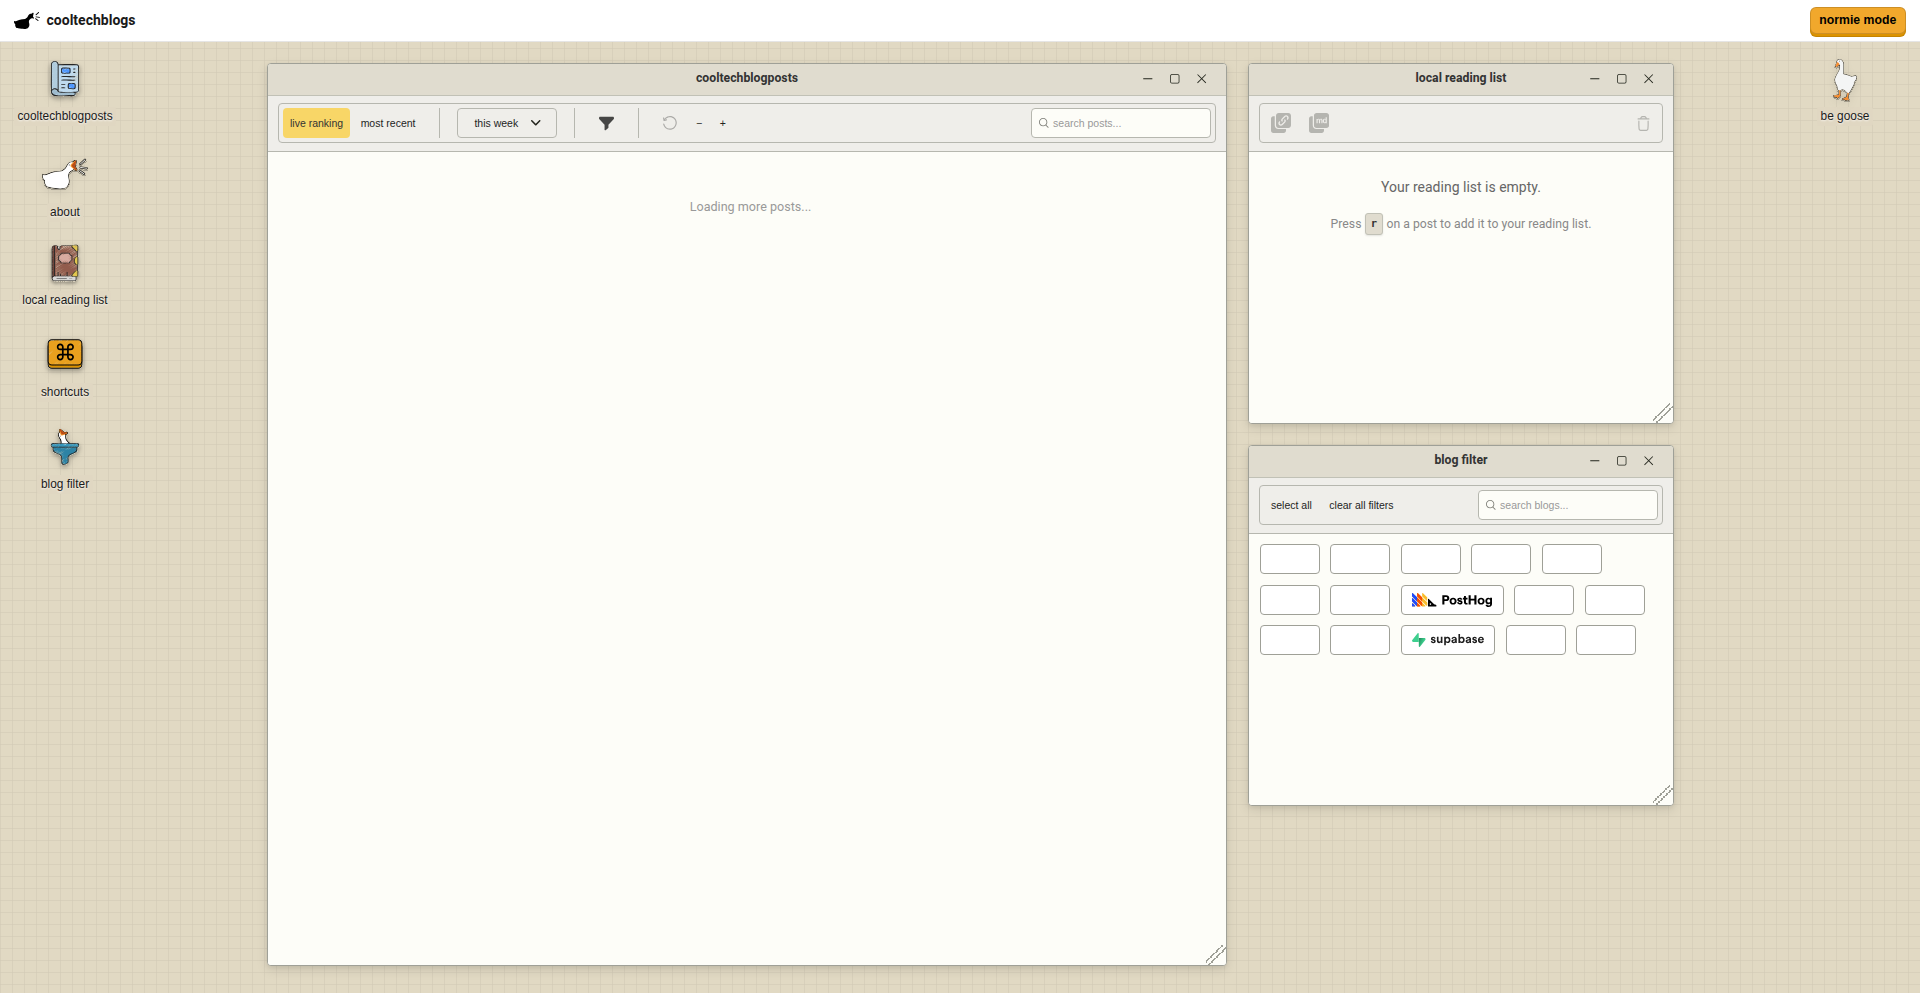Screen dimensions: 1920x993
Task: Switch sorting to most recent
Action: 388,123
